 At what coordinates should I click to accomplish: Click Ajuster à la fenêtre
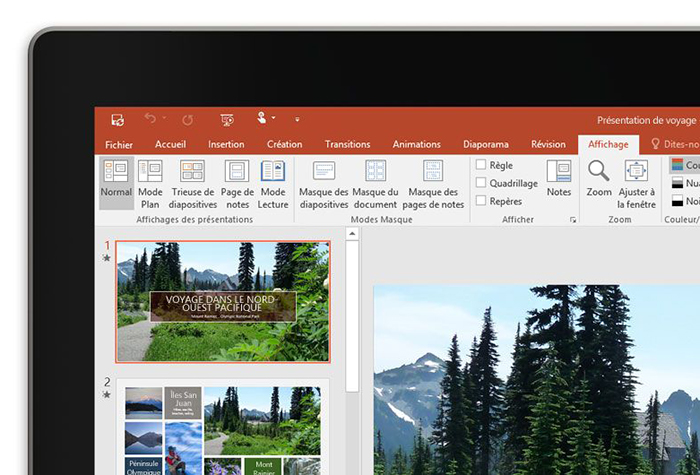click(x=637, y=181)
